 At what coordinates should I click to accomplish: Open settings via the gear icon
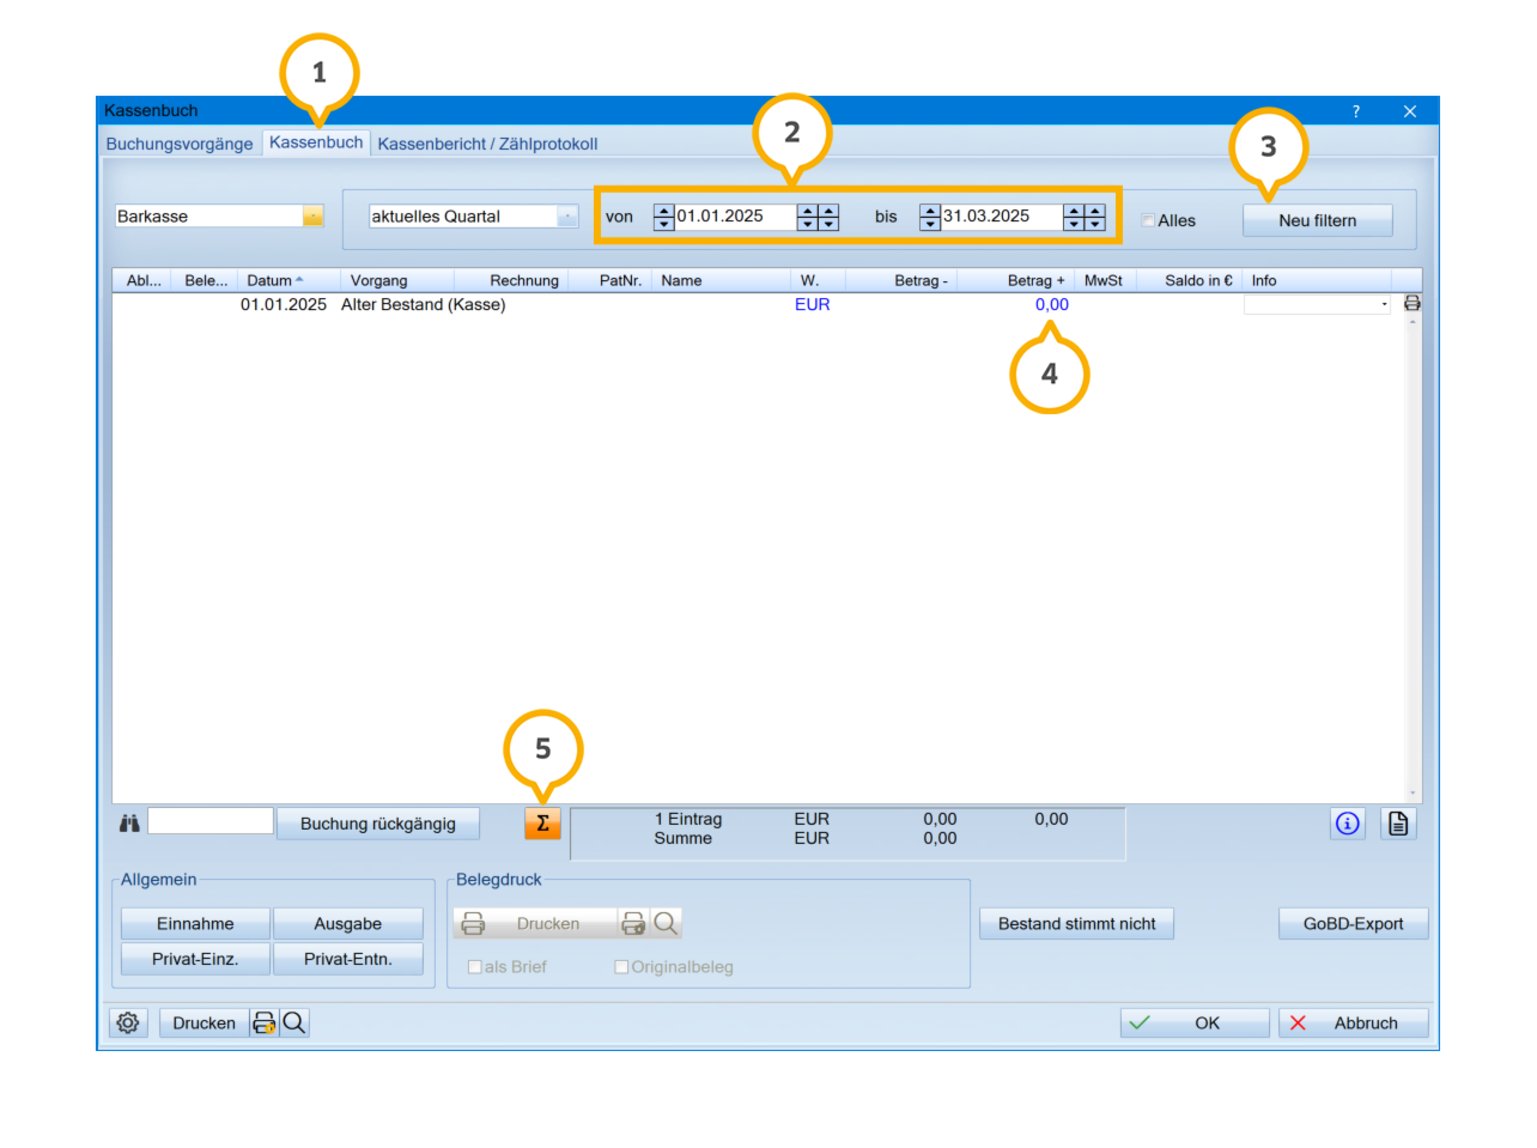[128, 1023]
